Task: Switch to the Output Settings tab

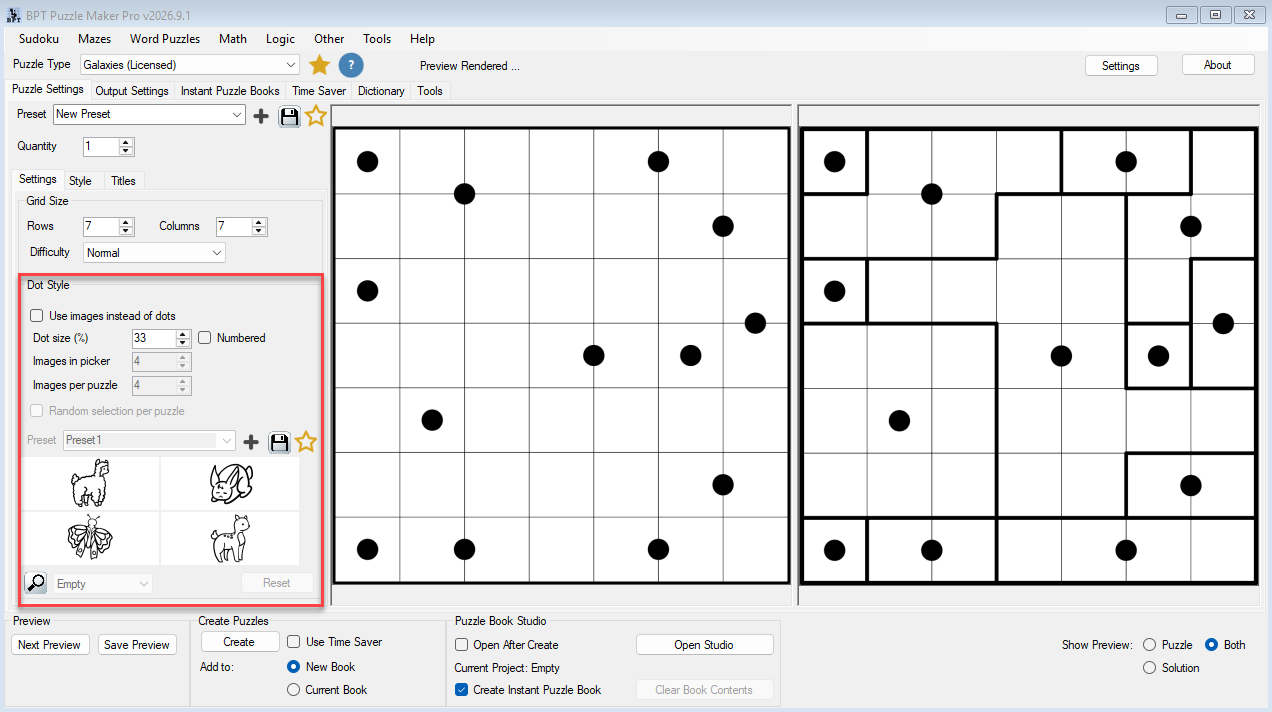Action: (132, 91)
